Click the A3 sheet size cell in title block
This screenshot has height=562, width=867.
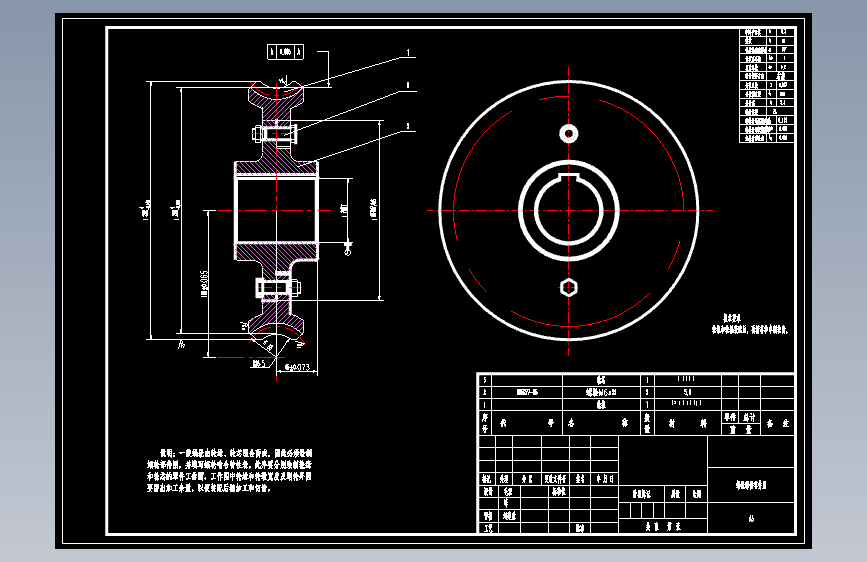tap(751, 518)
